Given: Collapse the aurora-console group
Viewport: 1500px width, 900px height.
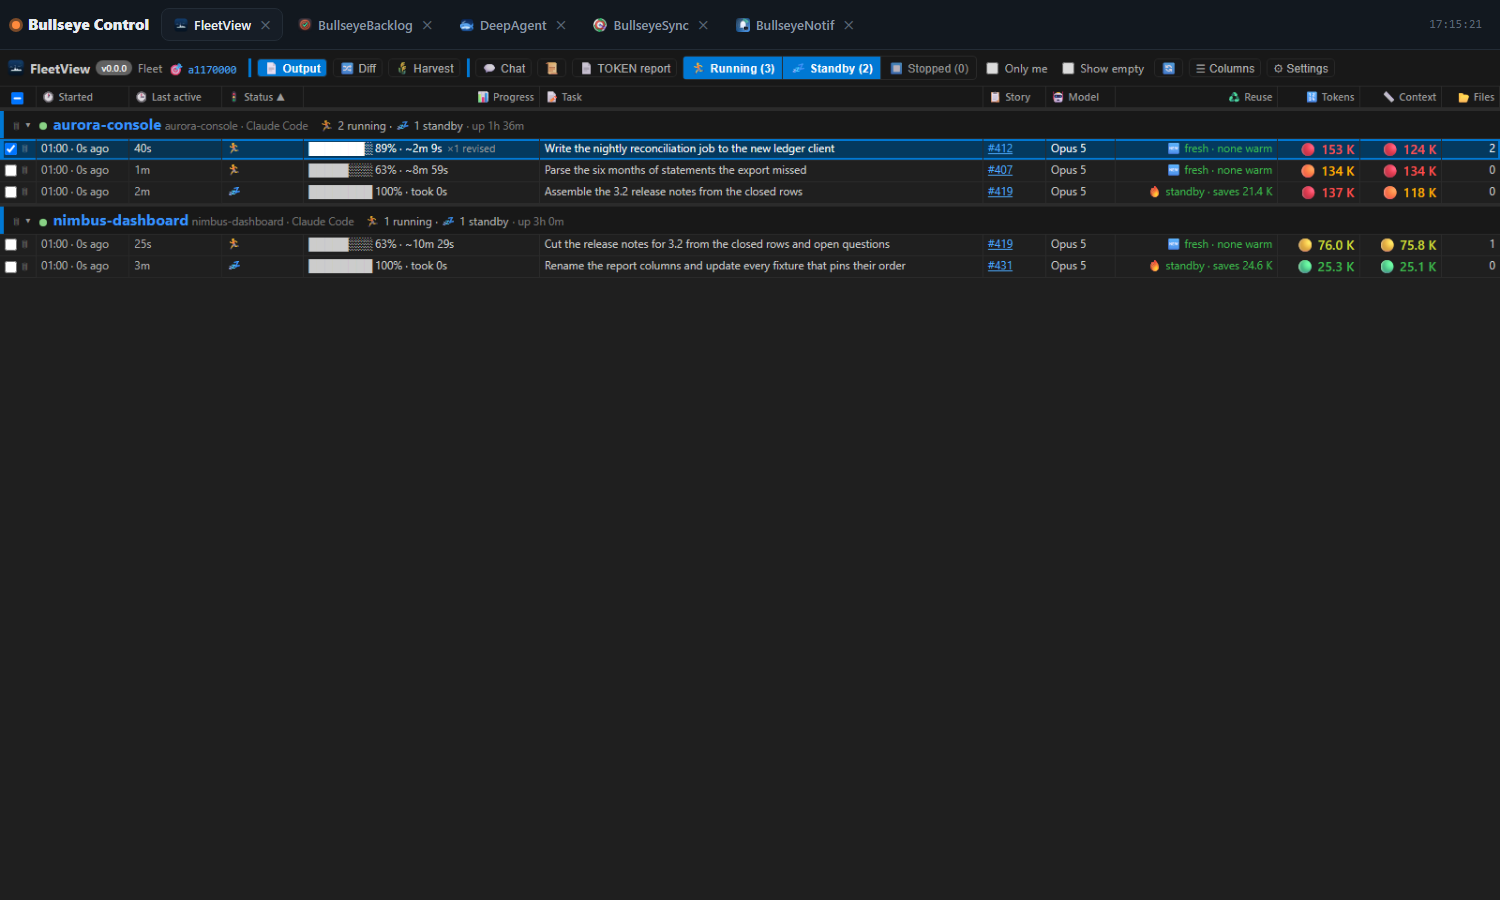Looking at the screenshot, I should 28,126.
